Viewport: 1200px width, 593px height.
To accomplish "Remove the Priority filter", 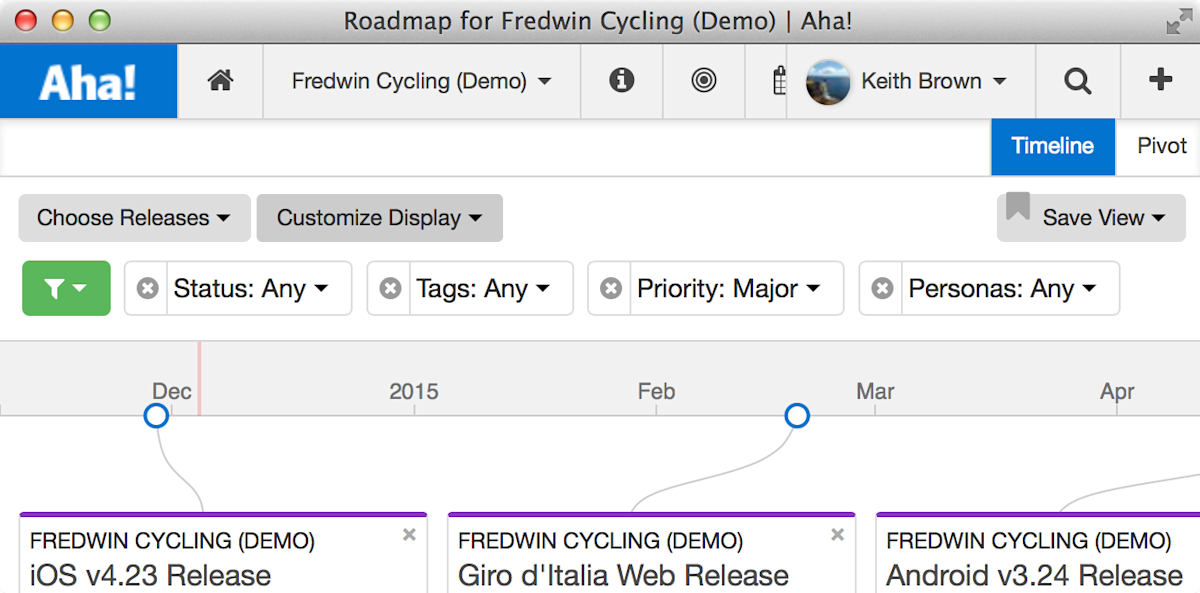I will click(610, 288).
